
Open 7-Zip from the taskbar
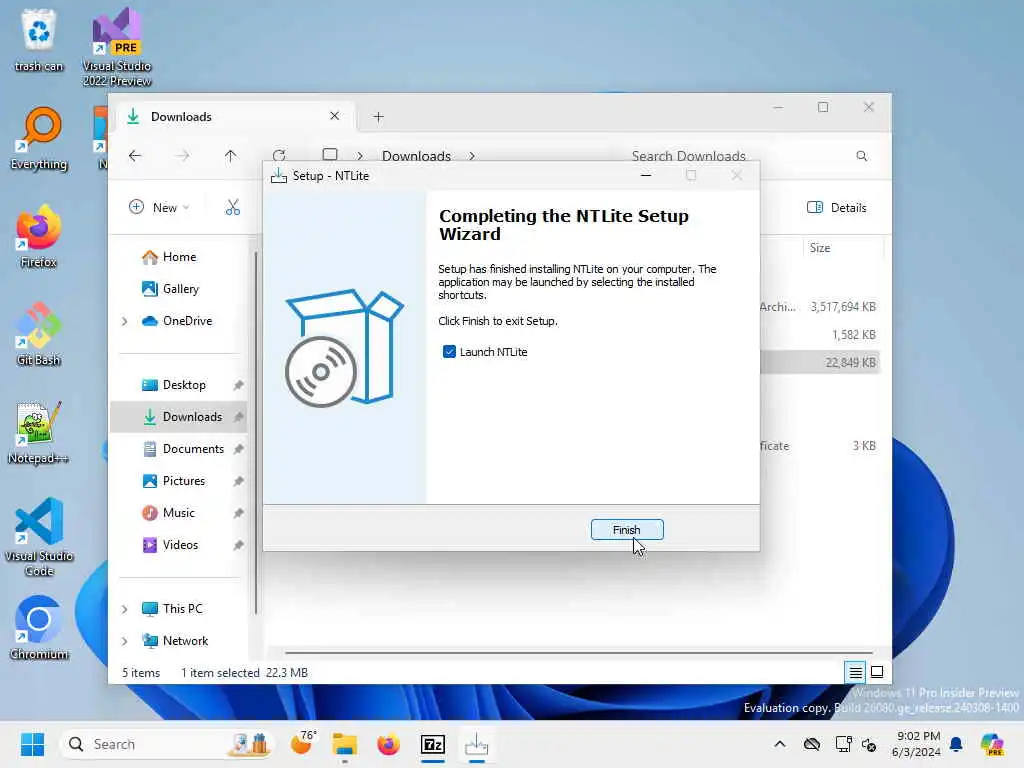coord(433,744)
